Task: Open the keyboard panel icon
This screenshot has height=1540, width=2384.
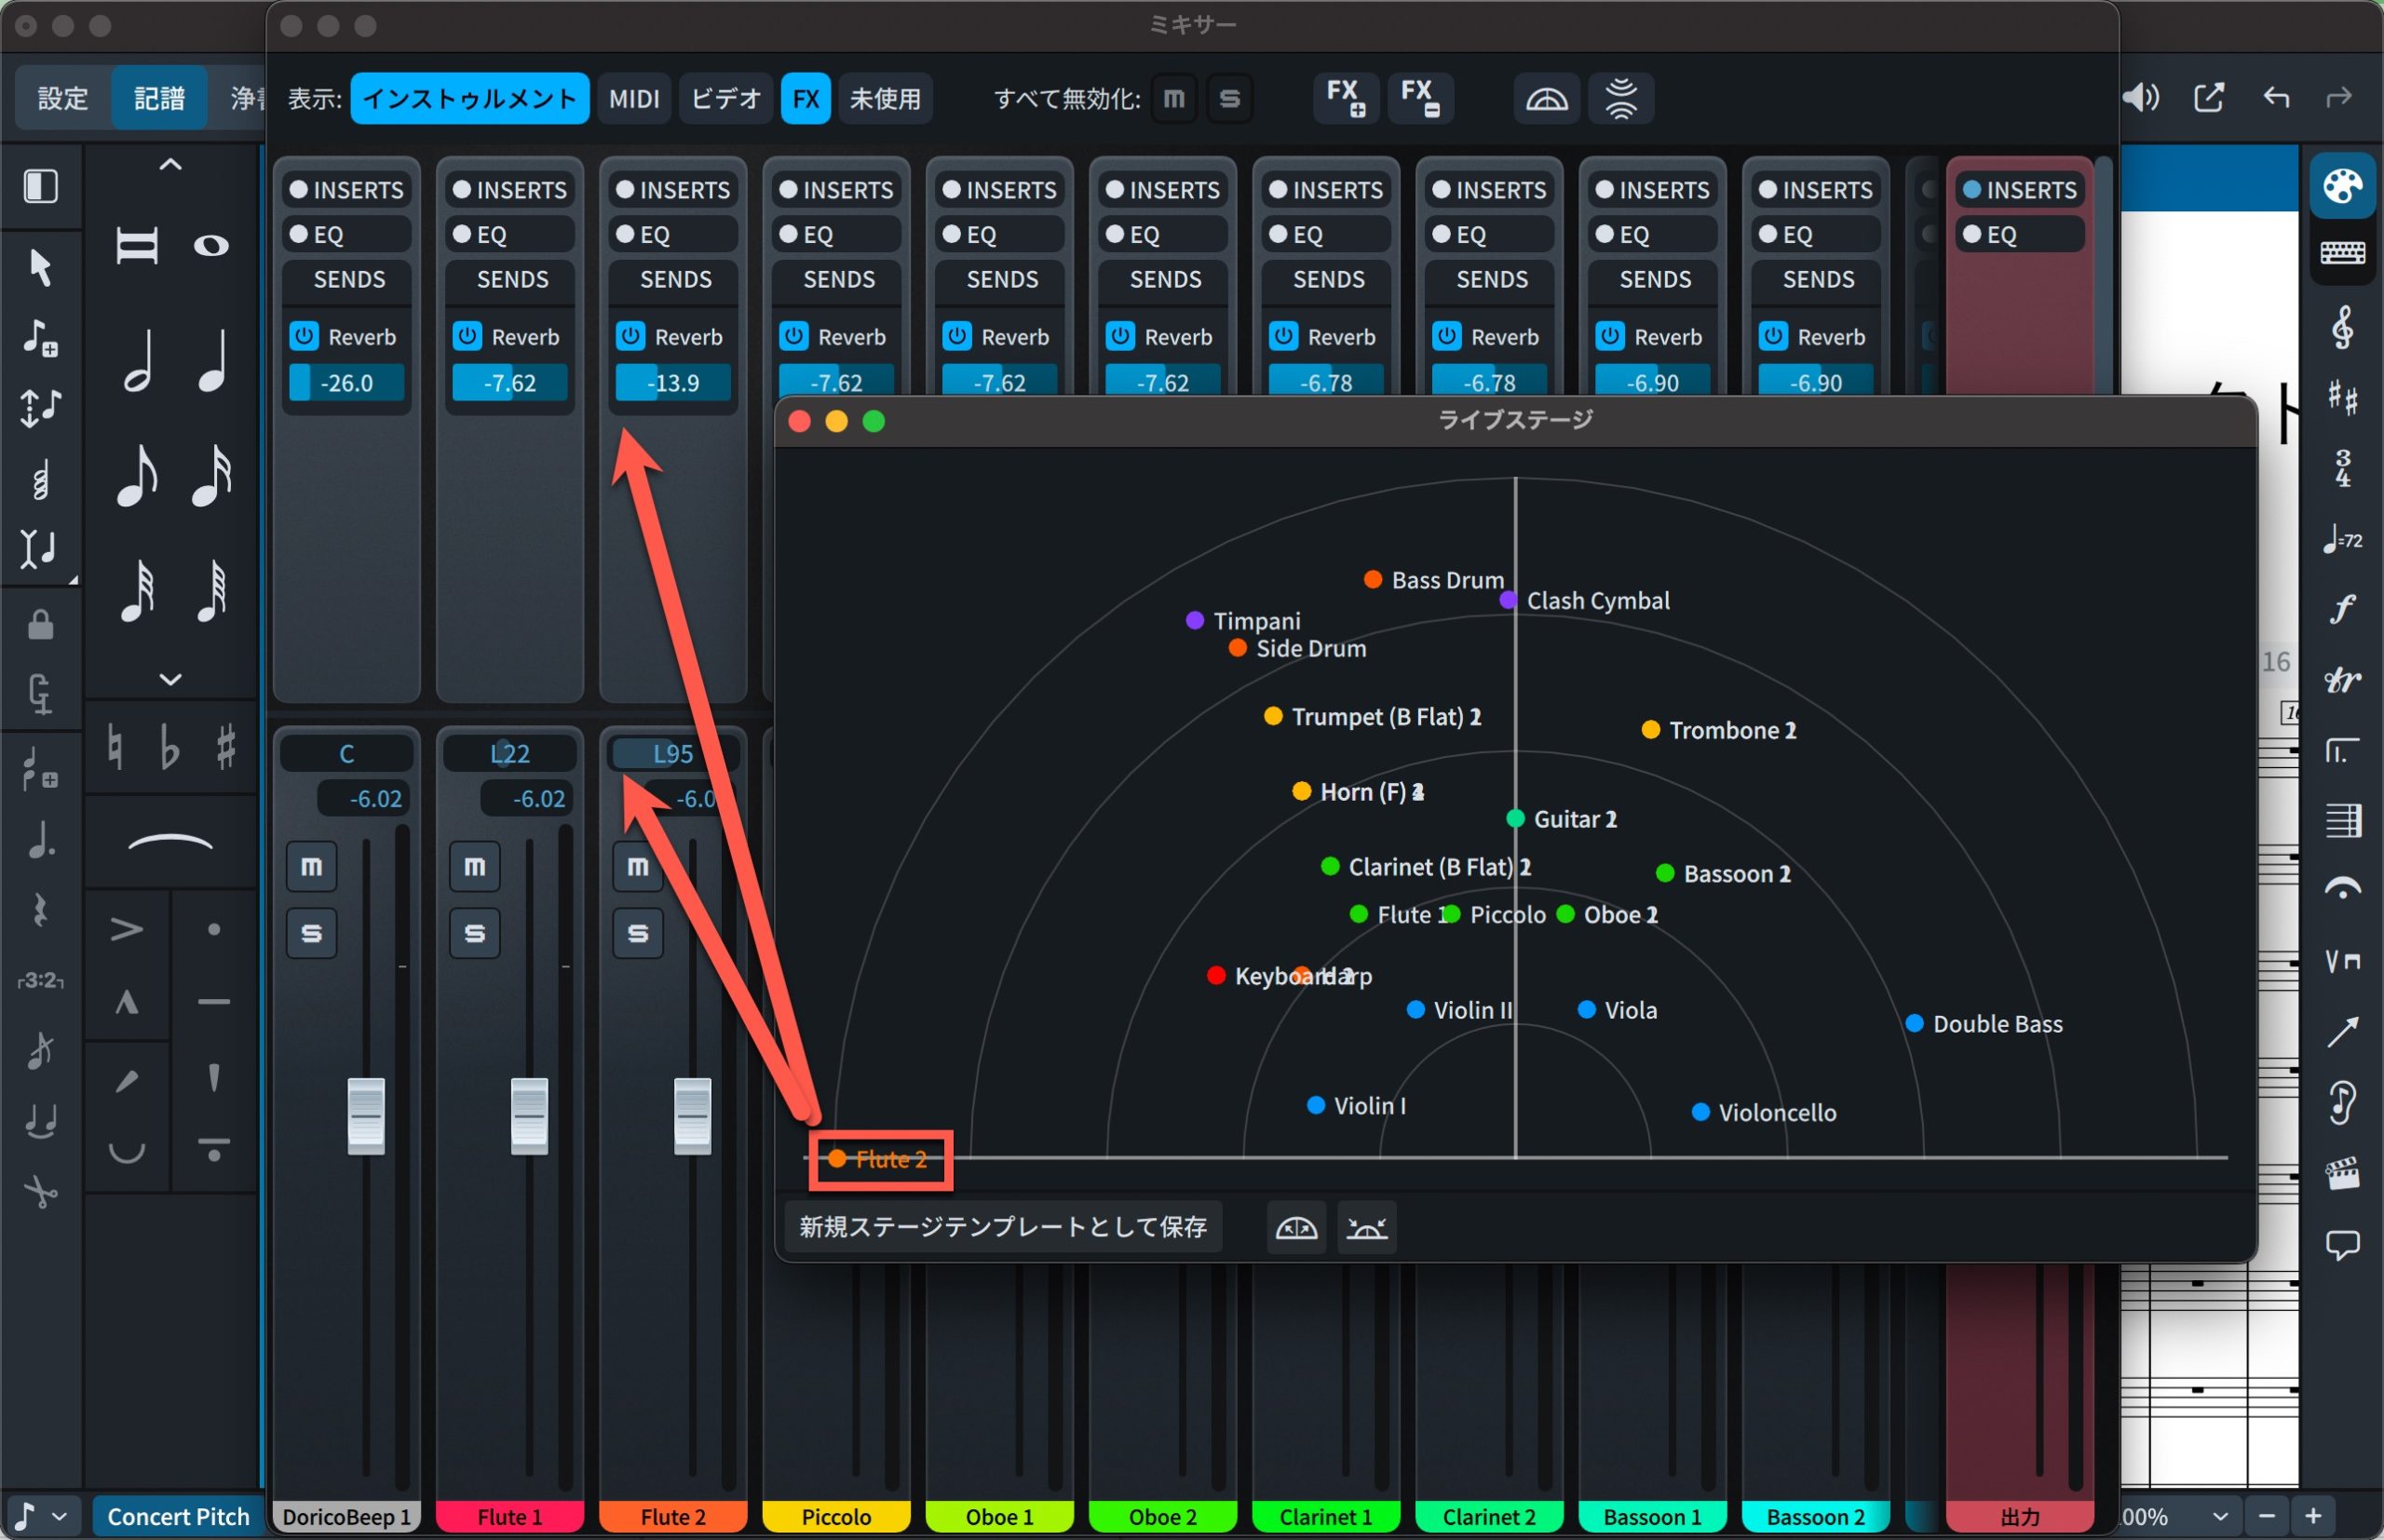Action: click(2342, 253)
